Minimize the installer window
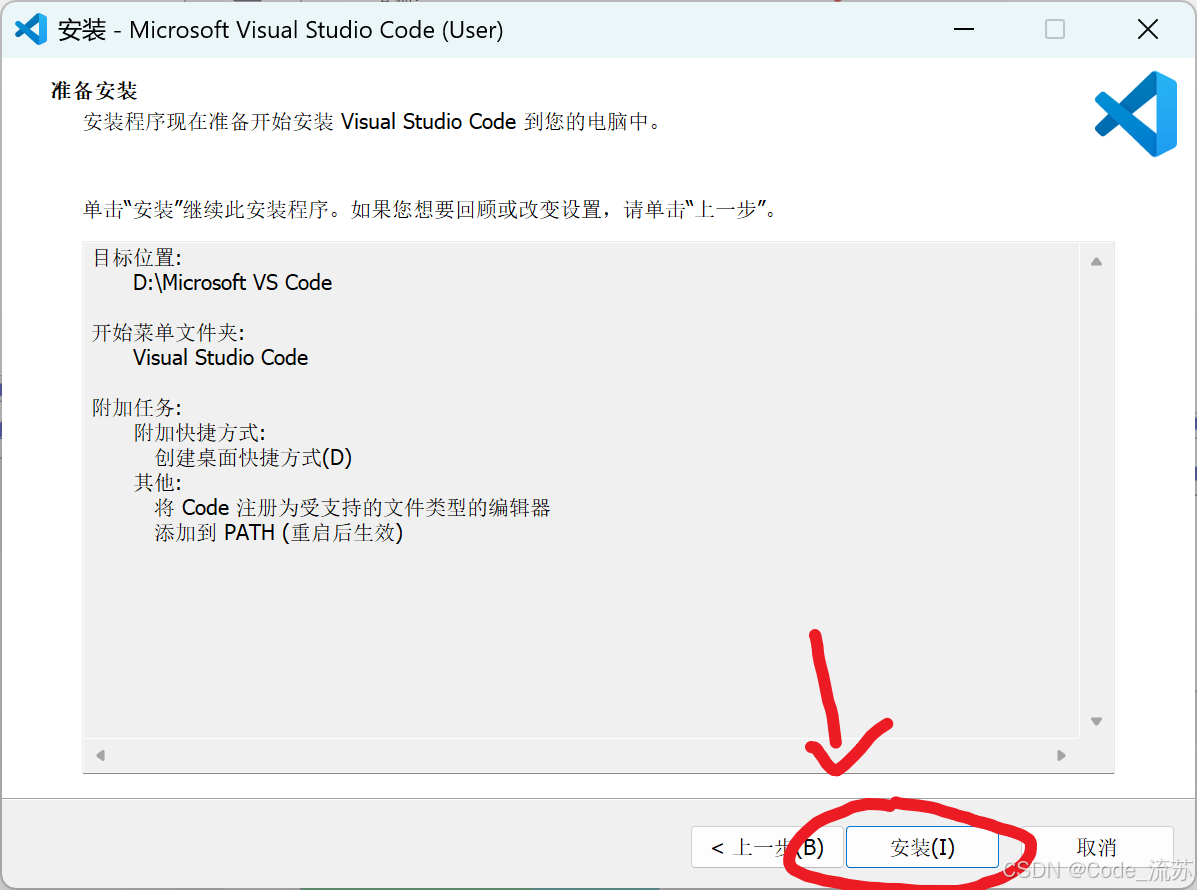Screen dimensions: 1197x890 click(x=964, y=30)
